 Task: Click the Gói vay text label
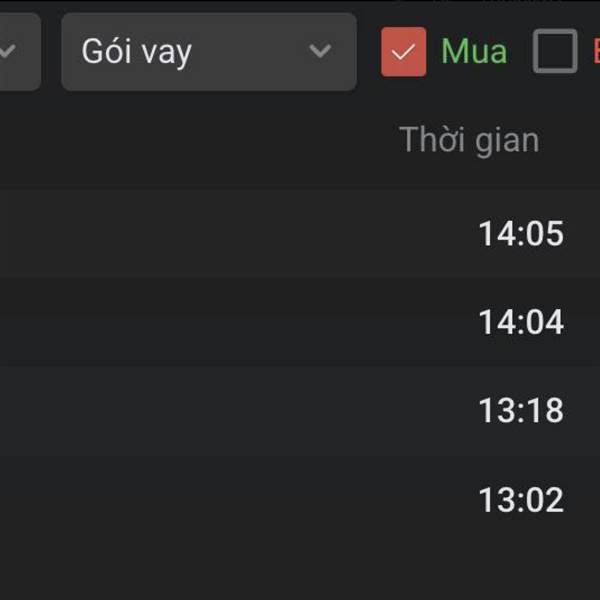point(136,52)
